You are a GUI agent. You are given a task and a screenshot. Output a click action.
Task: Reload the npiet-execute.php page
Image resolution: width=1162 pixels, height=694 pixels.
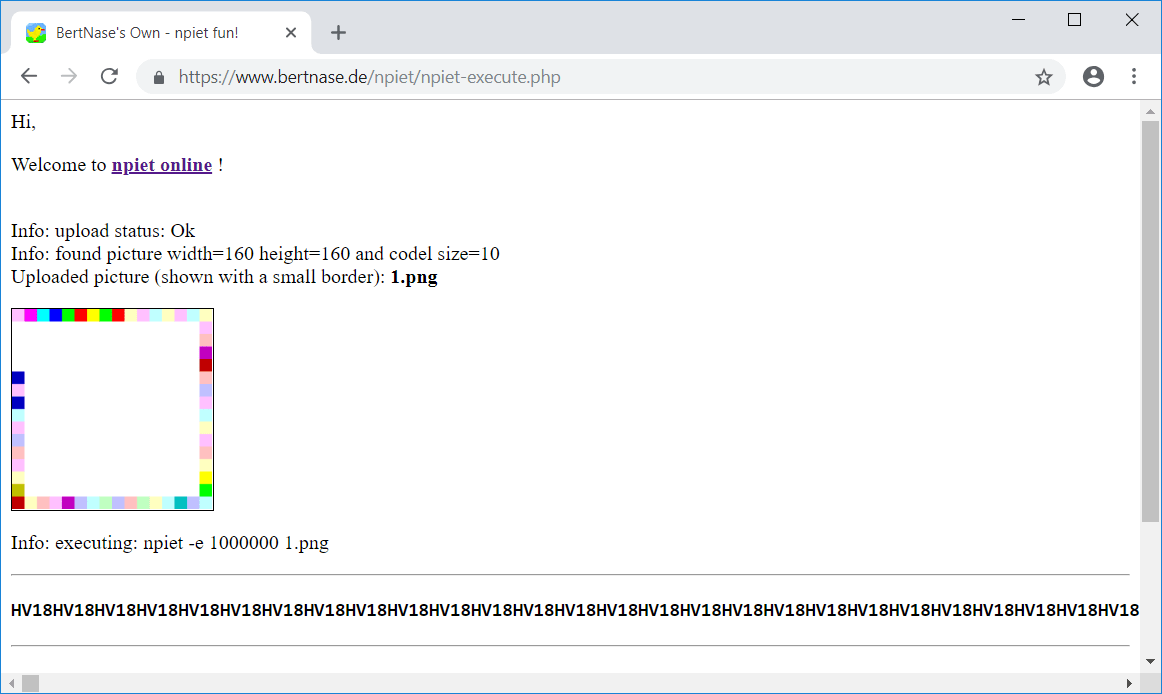click(109, 76)
